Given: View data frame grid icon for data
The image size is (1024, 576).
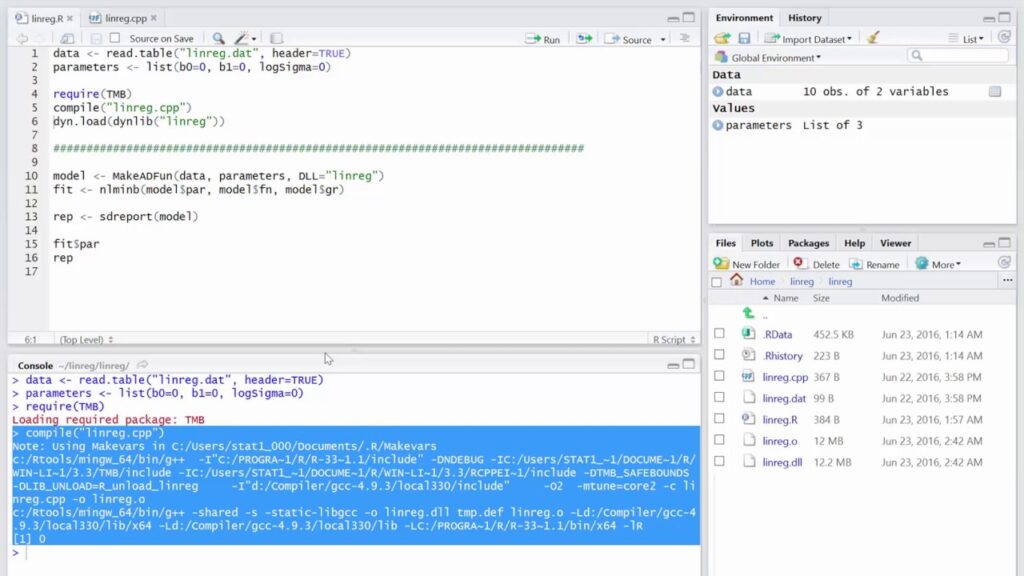Looking at the screenshot, I should pos(995,91).
